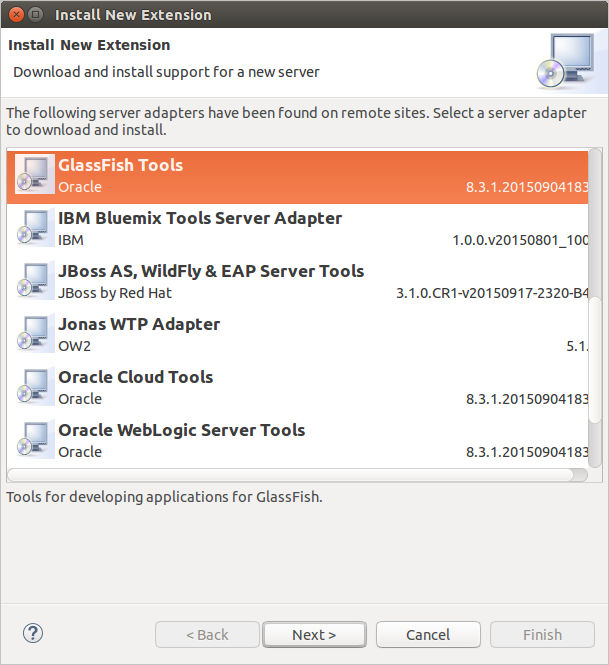Click the Oracle Cloud Tools icon
Screen dimensions: 609x665
click(x=35, y=386)
